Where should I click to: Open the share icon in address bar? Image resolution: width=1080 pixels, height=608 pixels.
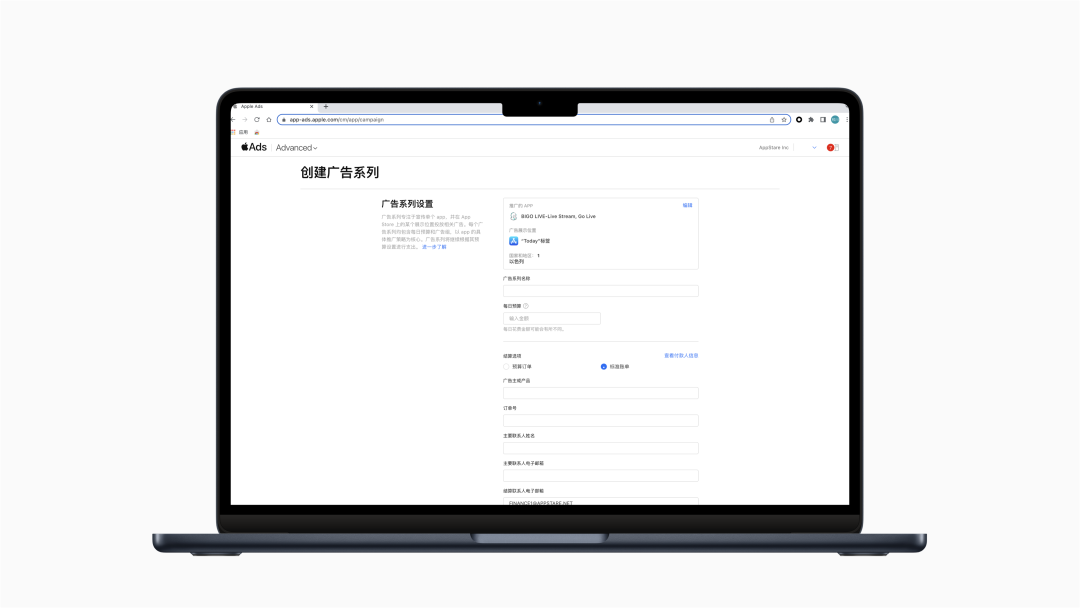click(772, 120)
